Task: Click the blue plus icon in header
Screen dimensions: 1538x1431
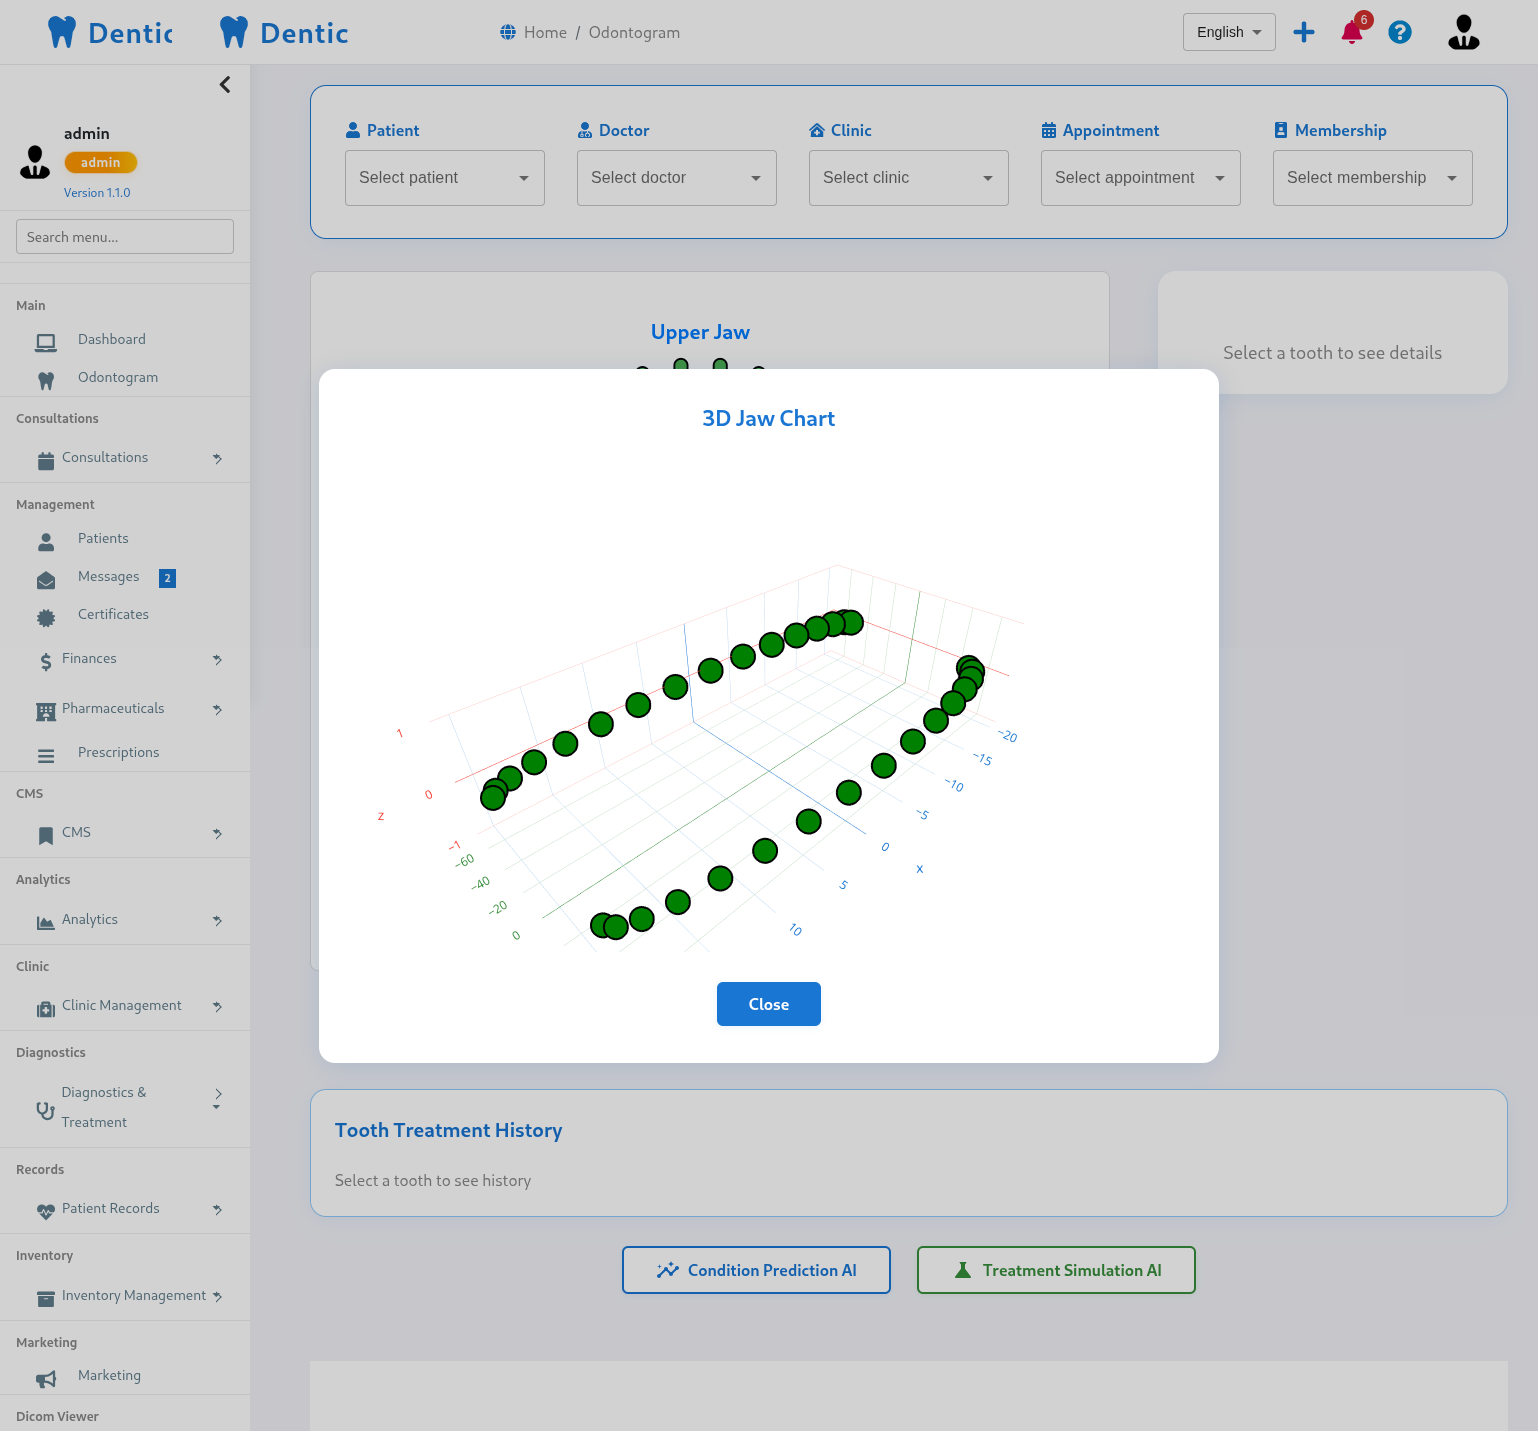Action: coord(1304,32)
